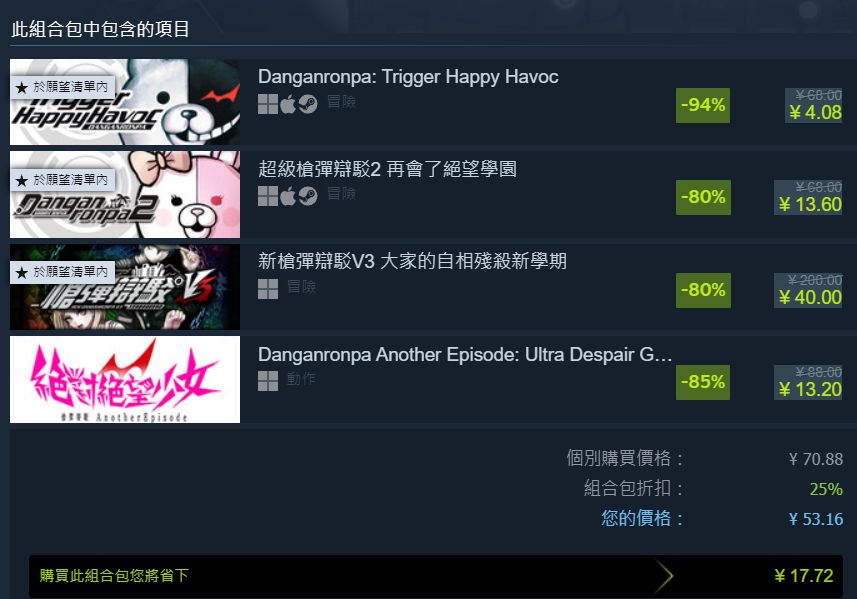This screenshot has width=857, height=599.
Task: Click Apple macOS icon under 超級槍彈辯駁2
Action: [288, 196]
